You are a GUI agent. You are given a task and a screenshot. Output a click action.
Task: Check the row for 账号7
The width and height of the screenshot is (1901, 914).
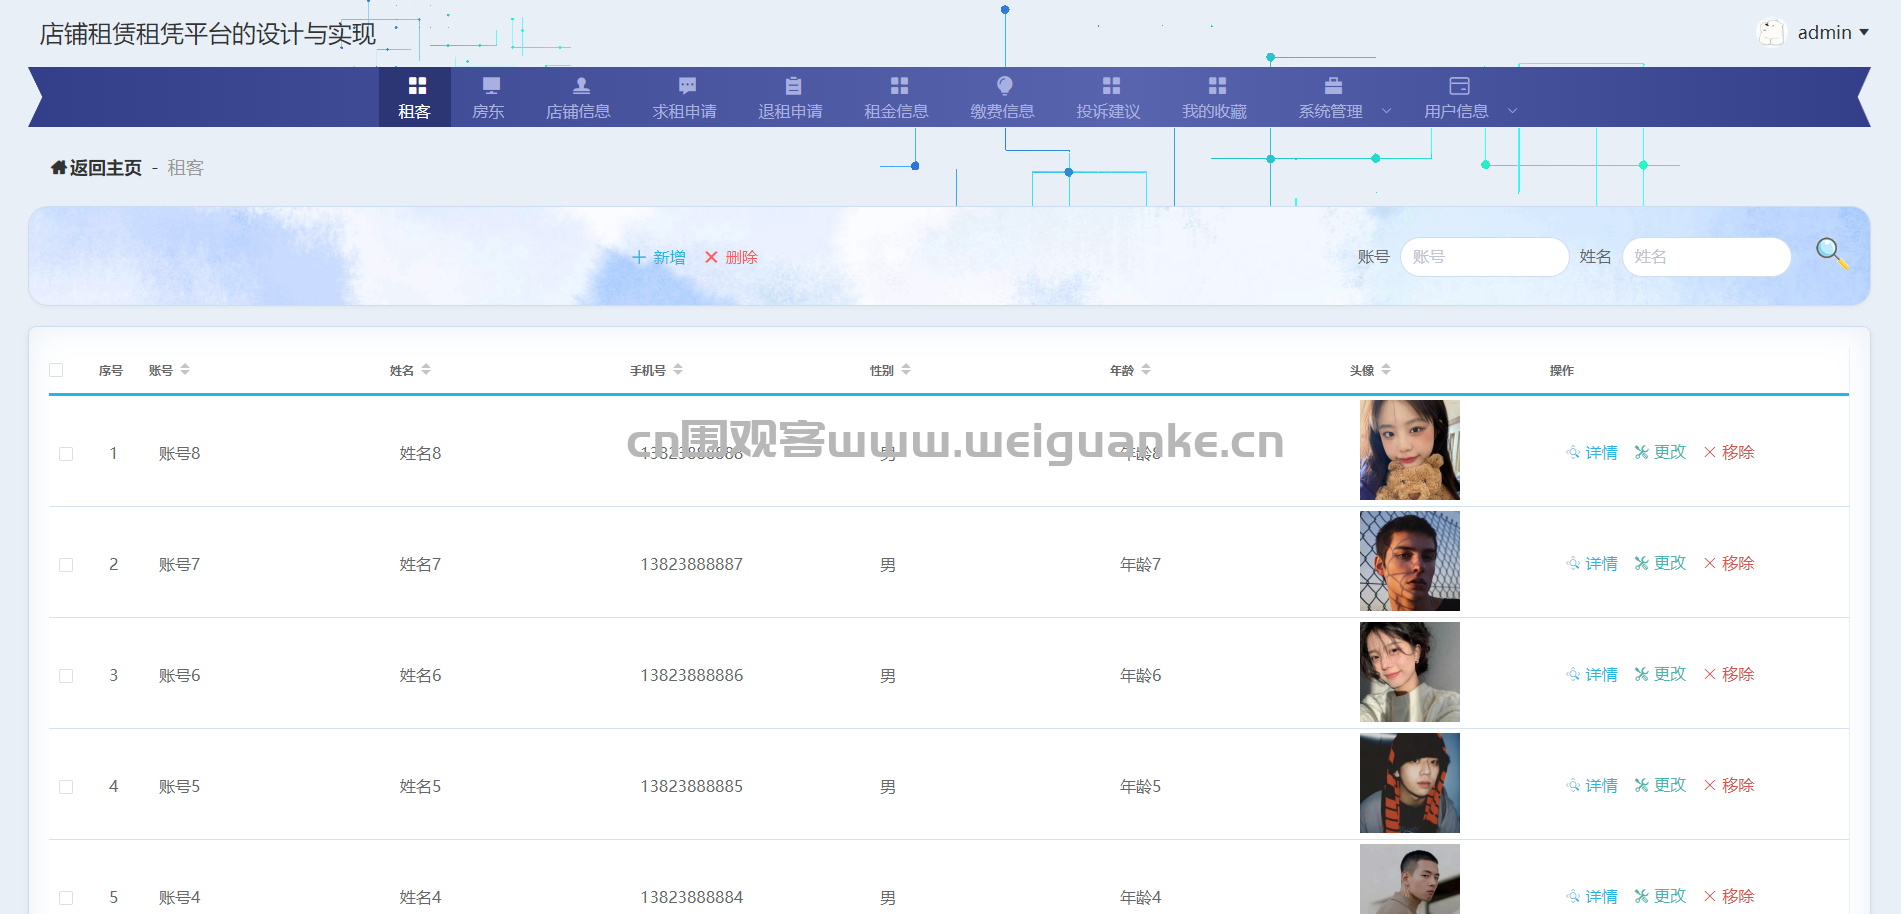click(66, 565)
